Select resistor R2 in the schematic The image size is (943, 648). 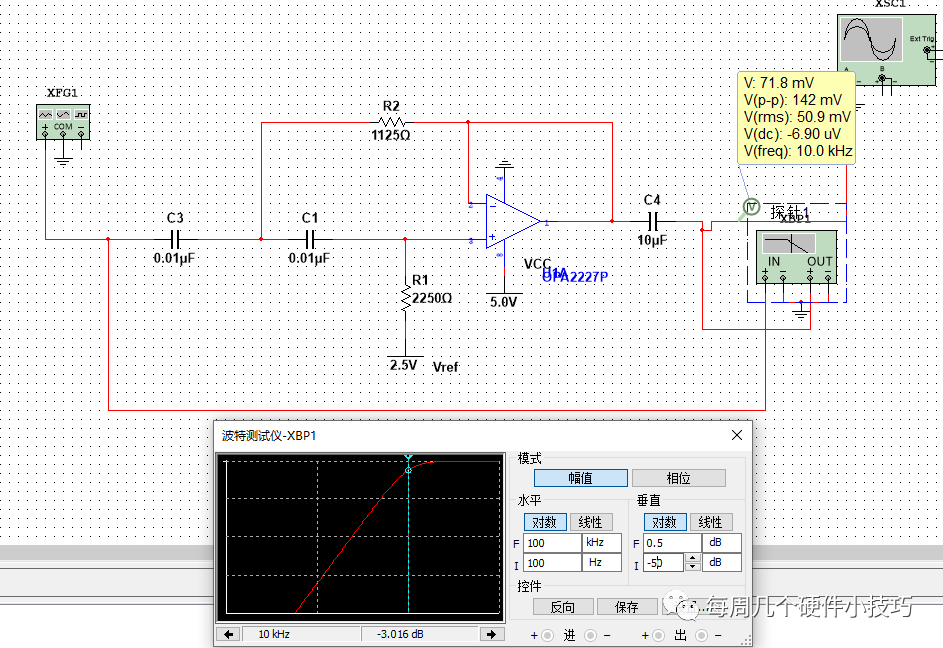[390, 123]
